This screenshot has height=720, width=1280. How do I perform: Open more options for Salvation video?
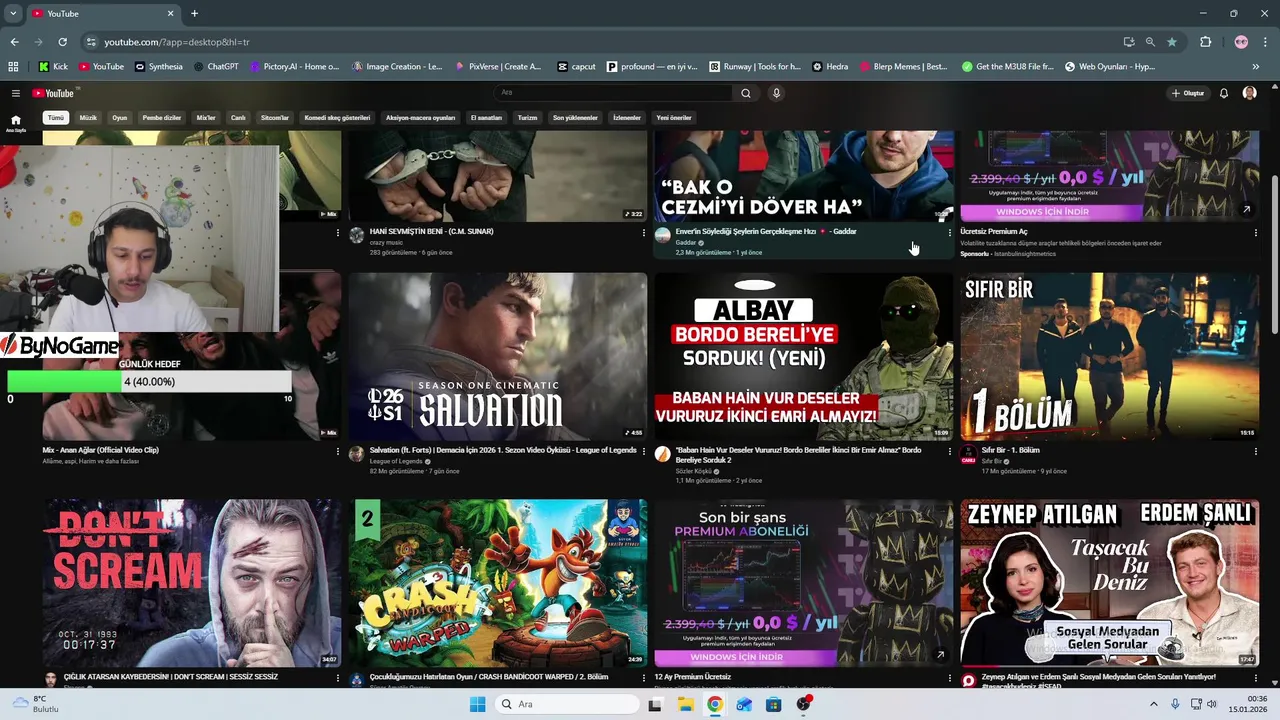643,451
